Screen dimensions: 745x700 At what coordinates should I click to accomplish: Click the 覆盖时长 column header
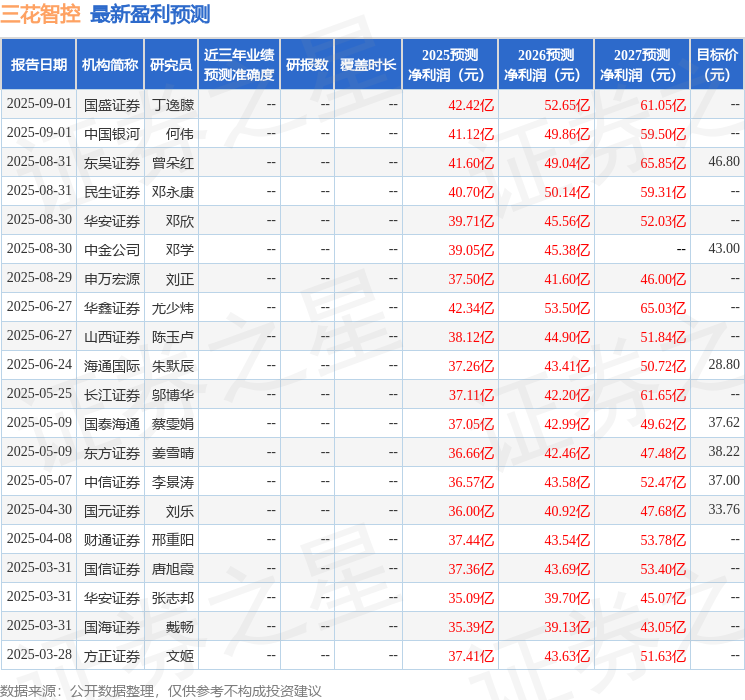(367, 65)
